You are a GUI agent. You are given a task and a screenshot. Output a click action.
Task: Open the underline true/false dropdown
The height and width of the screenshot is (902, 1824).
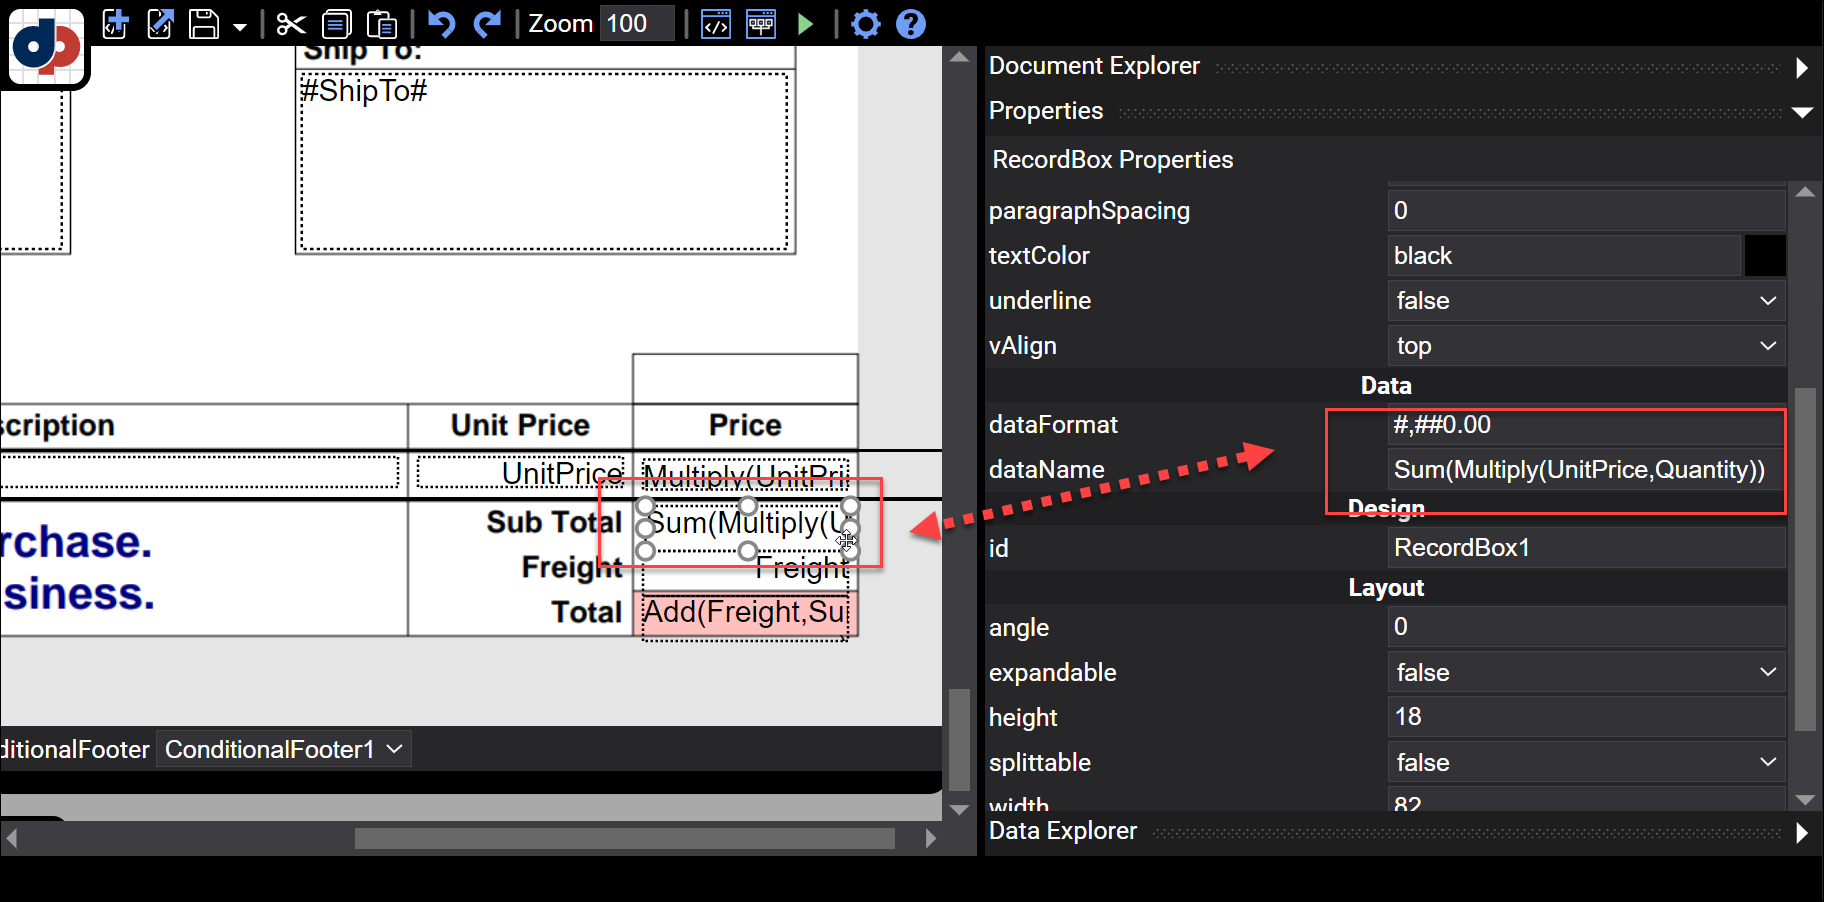pos(1585,301)
